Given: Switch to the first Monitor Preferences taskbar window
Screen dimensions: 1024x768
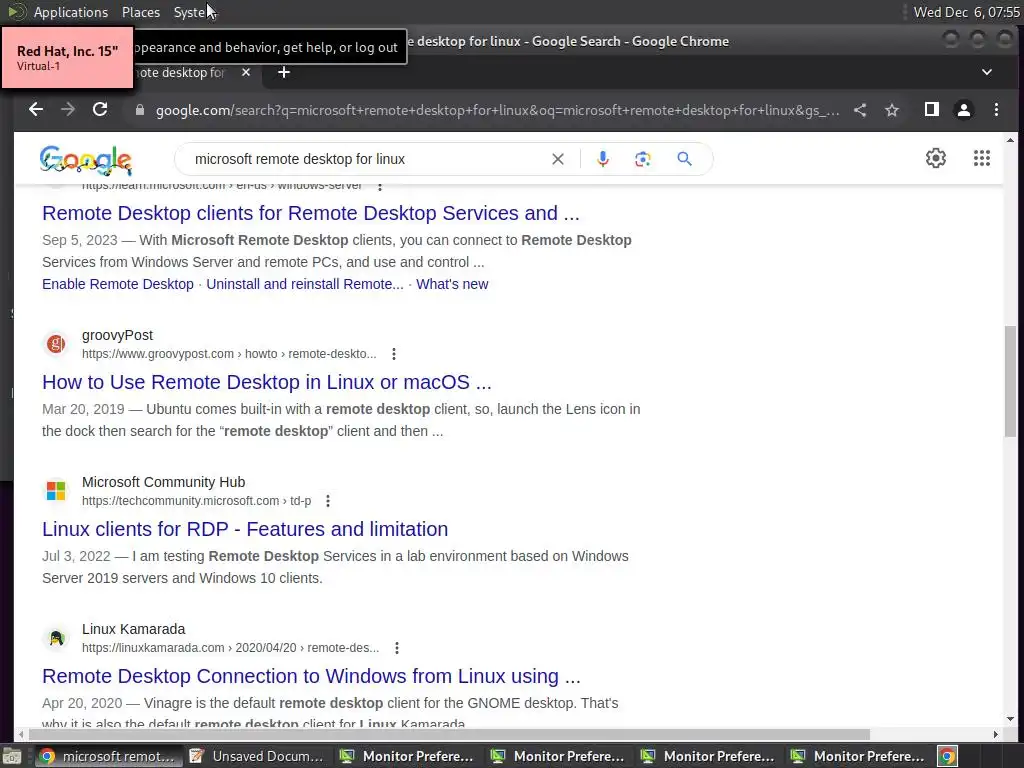Looking at the screenshot, I should (x=408, y=756).
